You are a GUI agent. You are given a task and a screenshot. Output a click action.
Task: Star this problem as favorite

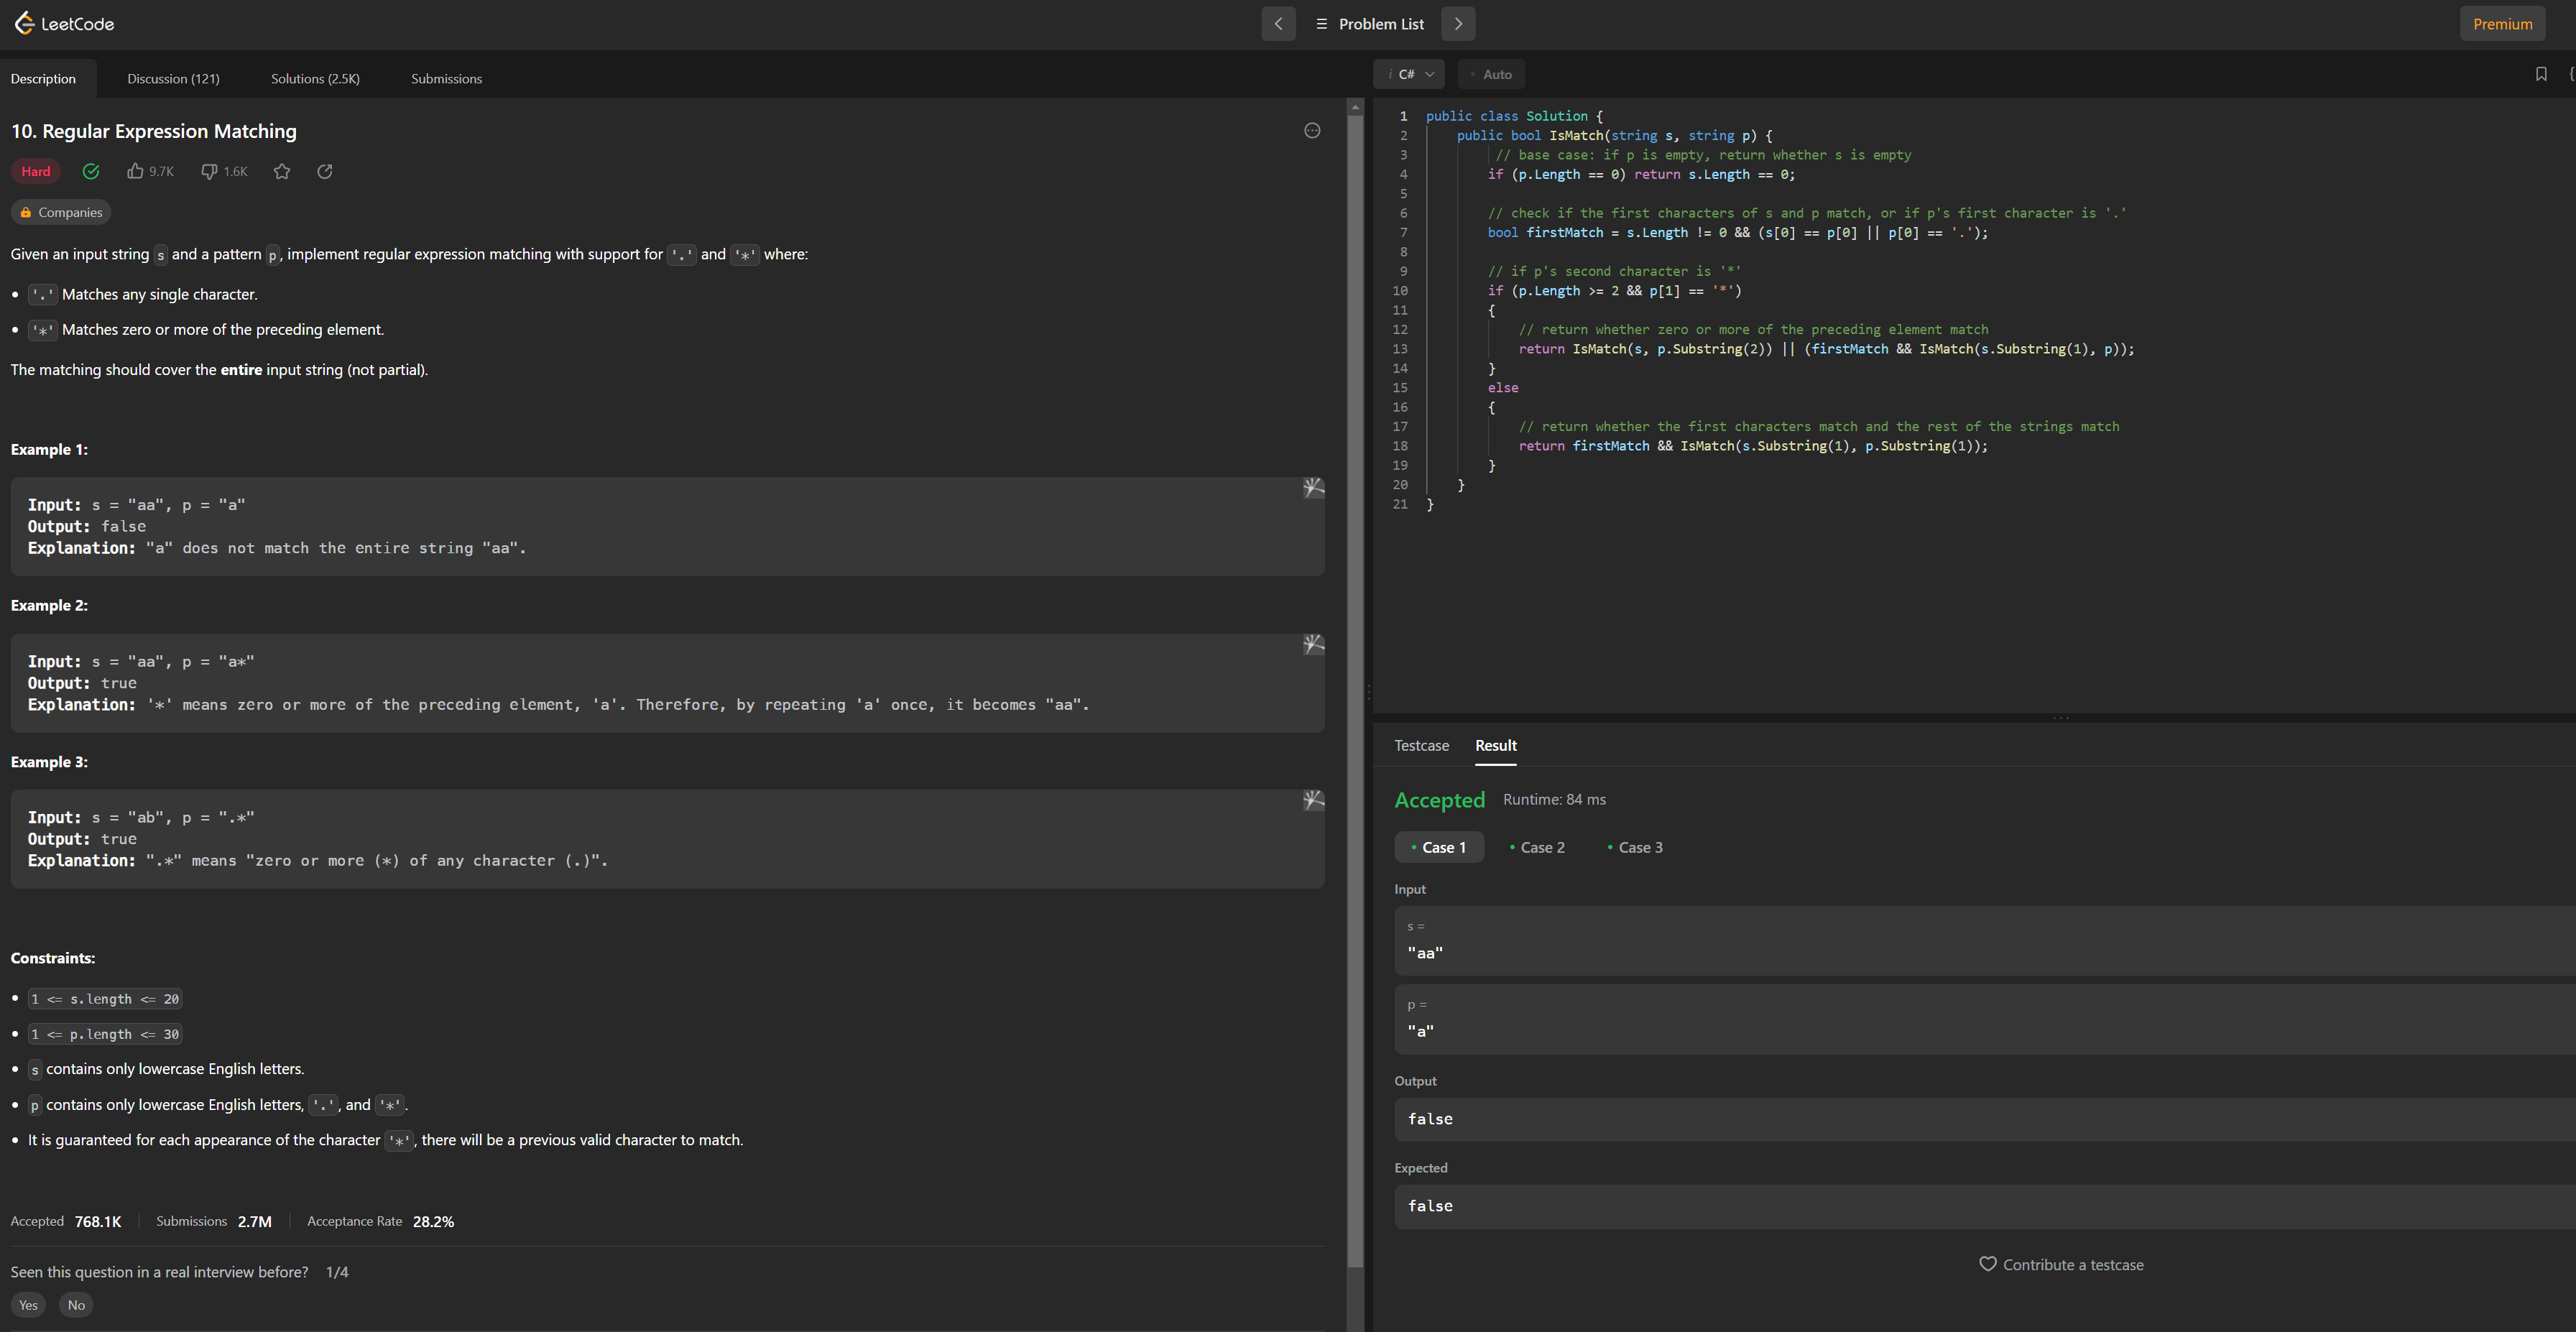282,171
